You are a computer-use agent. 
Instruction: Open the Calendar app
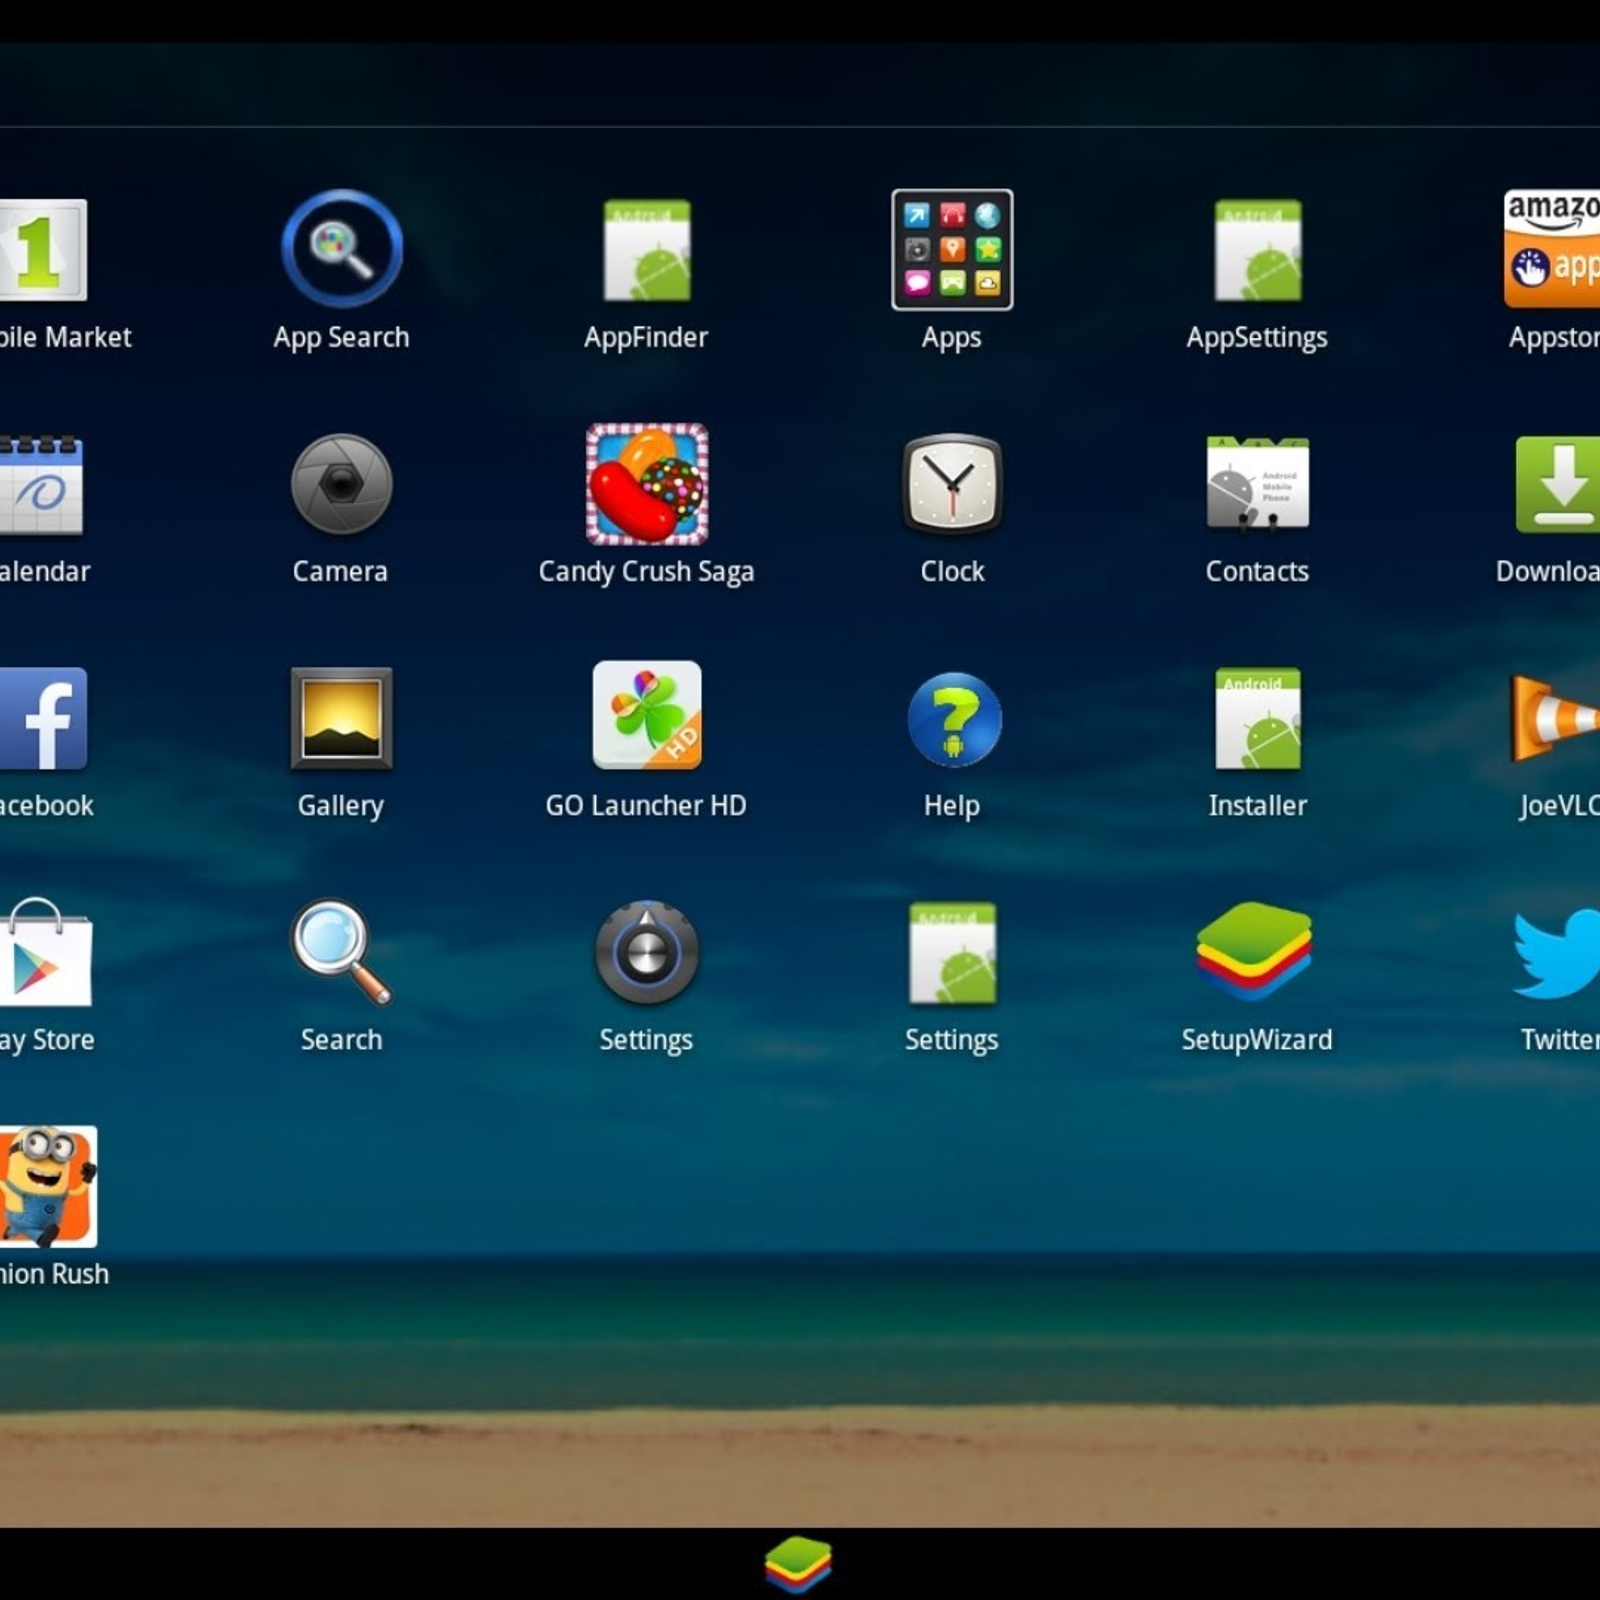click(41, 485)
